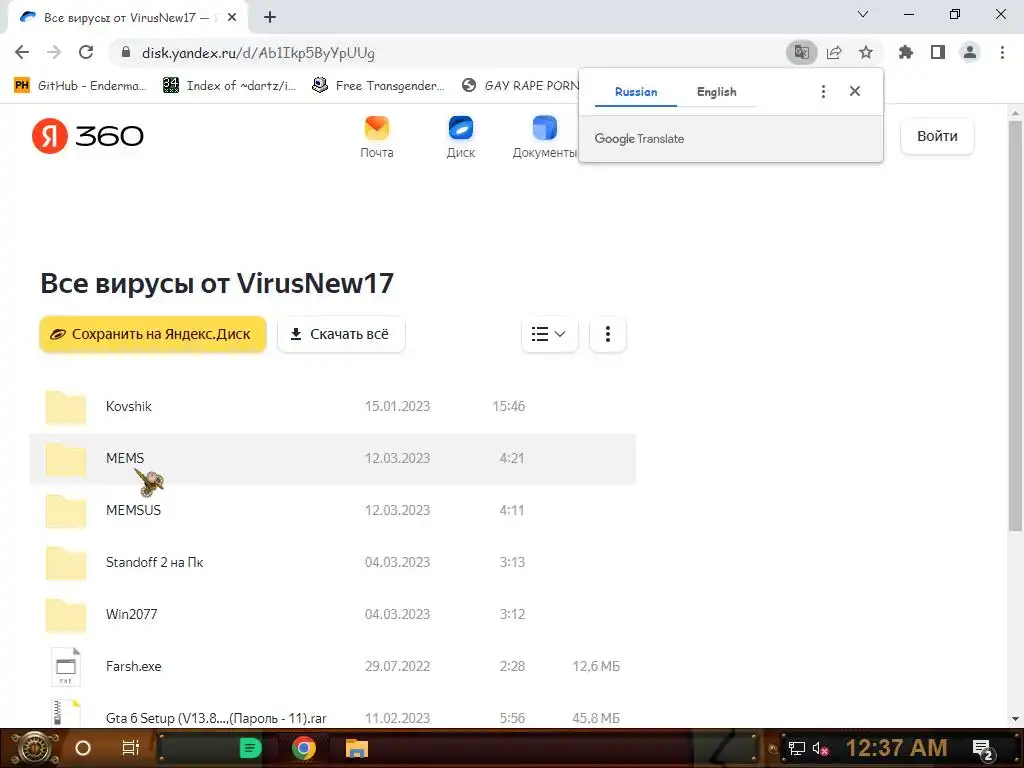
Task: Open the MEMS folder name
Action: coord(125,458)
